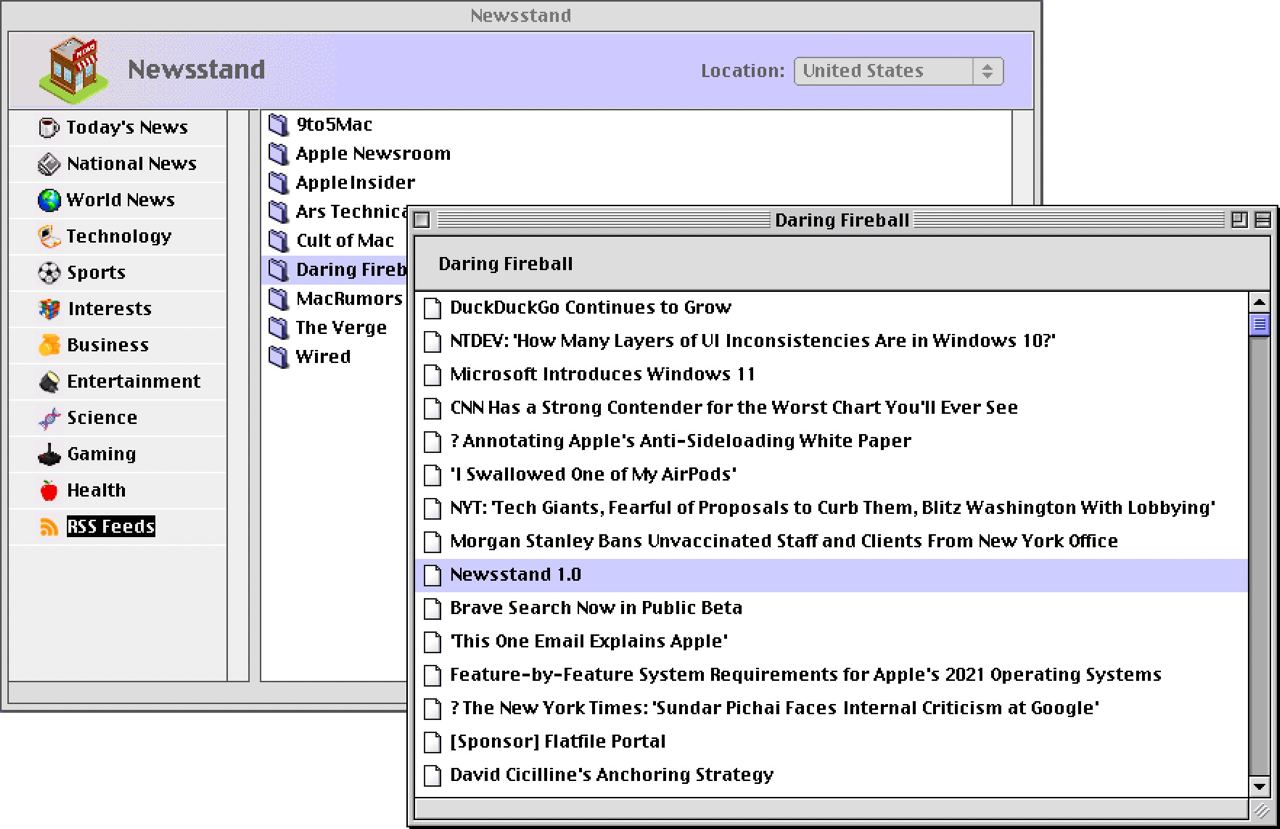The image size is (1280, 829).
Task: Open Annotating Apple's Anti-Sideloading White Paper
Action: pyautogui.click(x=680, y=440)
